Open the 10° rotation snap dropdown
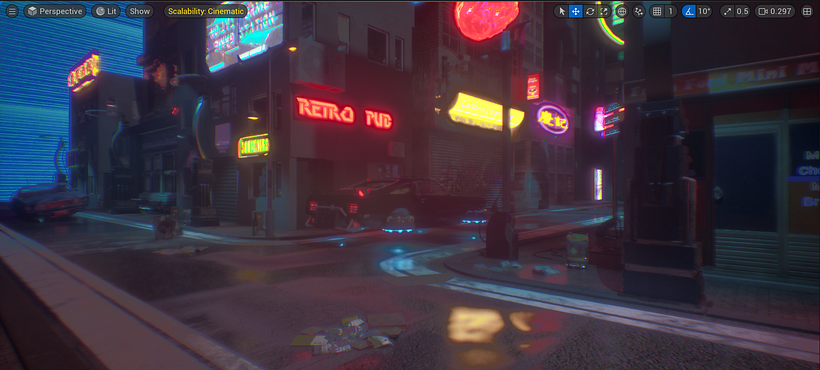 pos(704,11)
